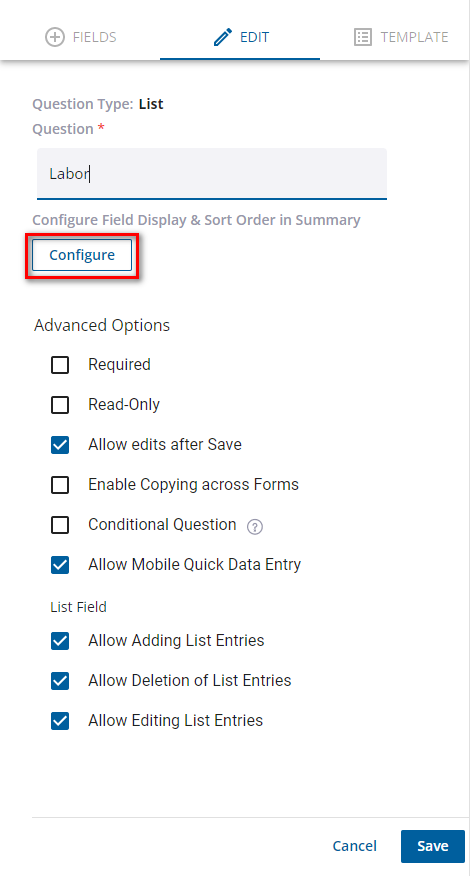This screenshot has height=876, width=470.
Task: Uncheck Allow Adding List Entries
Action: tap(60, 641)
